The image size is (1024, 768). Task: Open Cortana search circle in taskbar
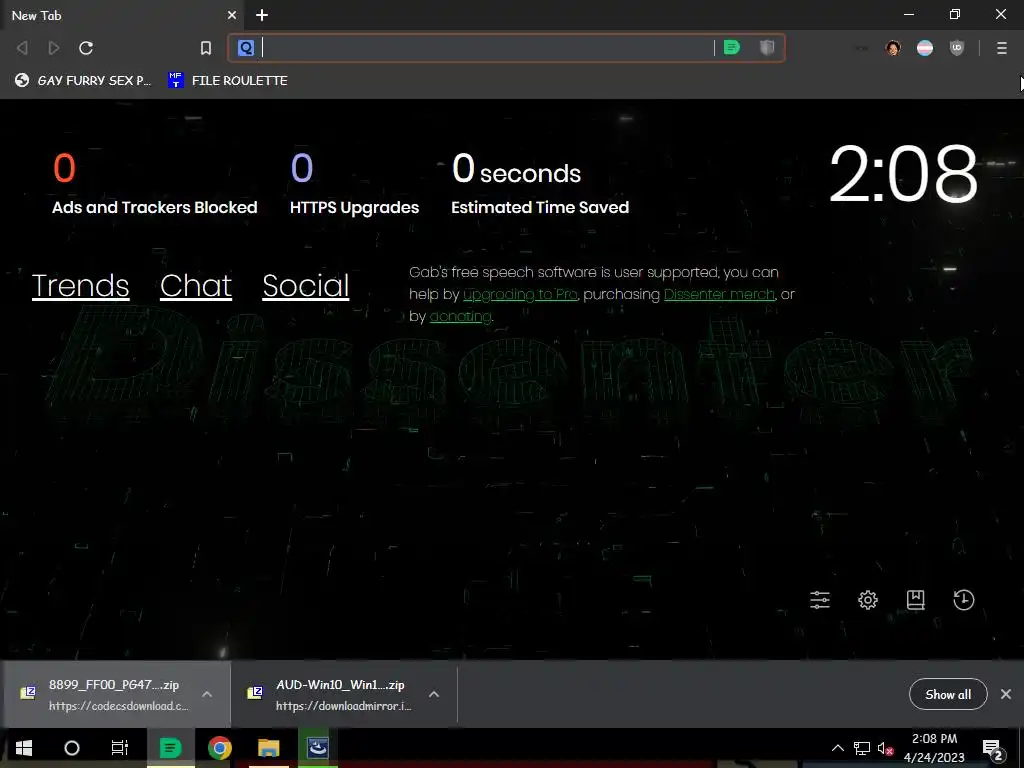(72, 748)
